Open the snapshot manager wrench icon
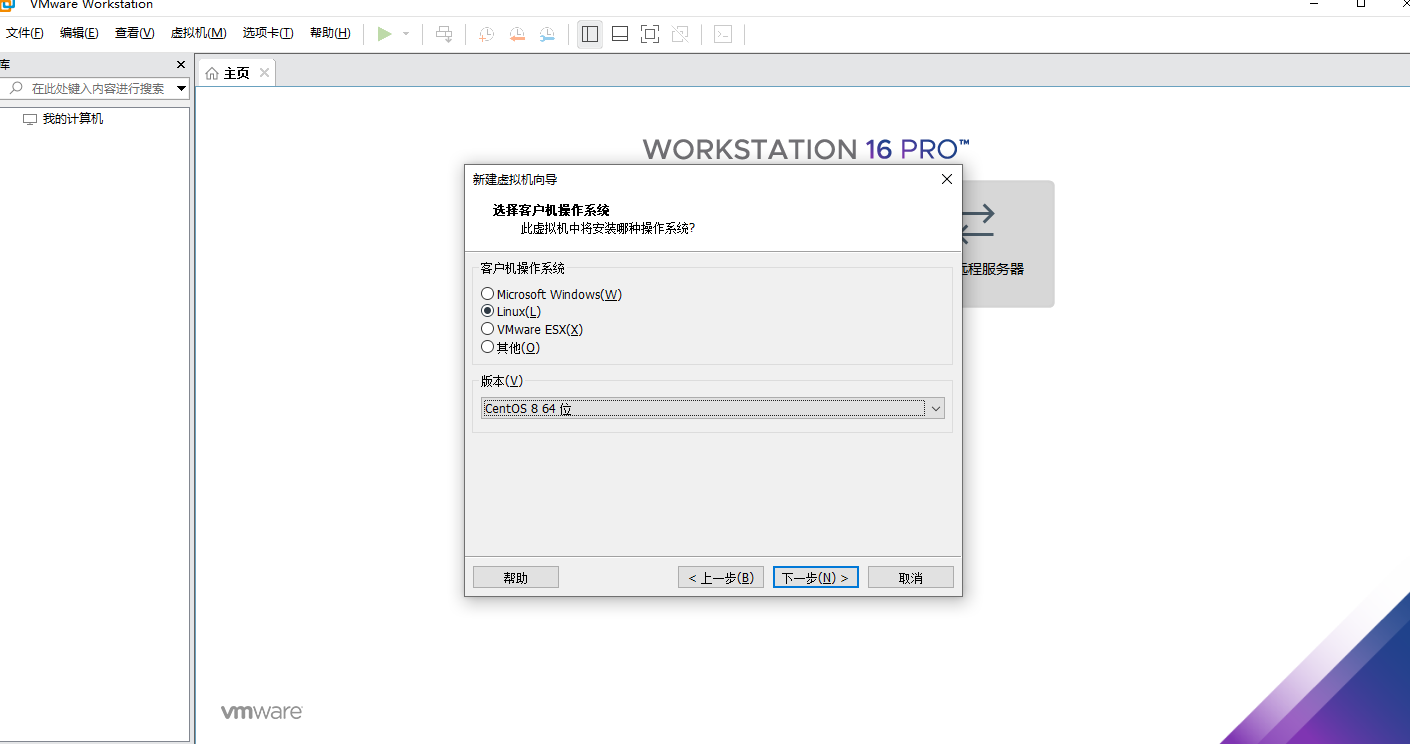This screenshot has height=744, width=1410. tap(547, 34)
